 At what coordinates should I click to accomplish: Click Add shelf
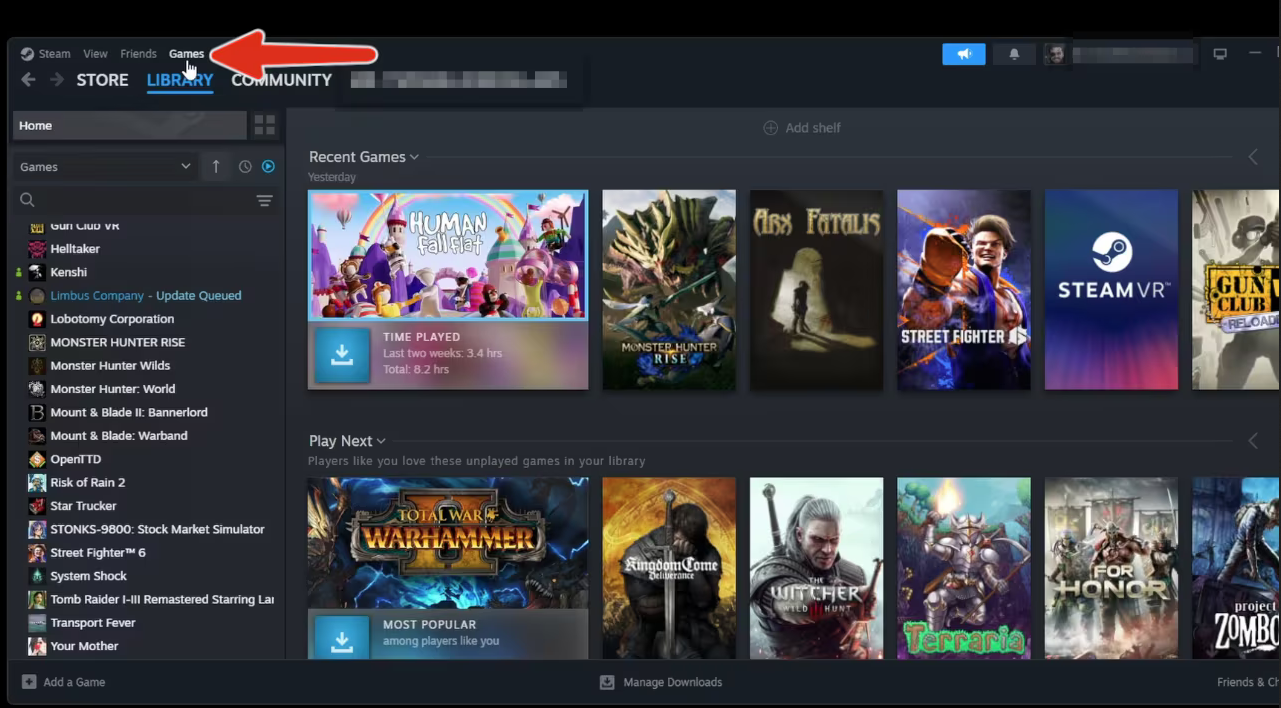(801, 127)
